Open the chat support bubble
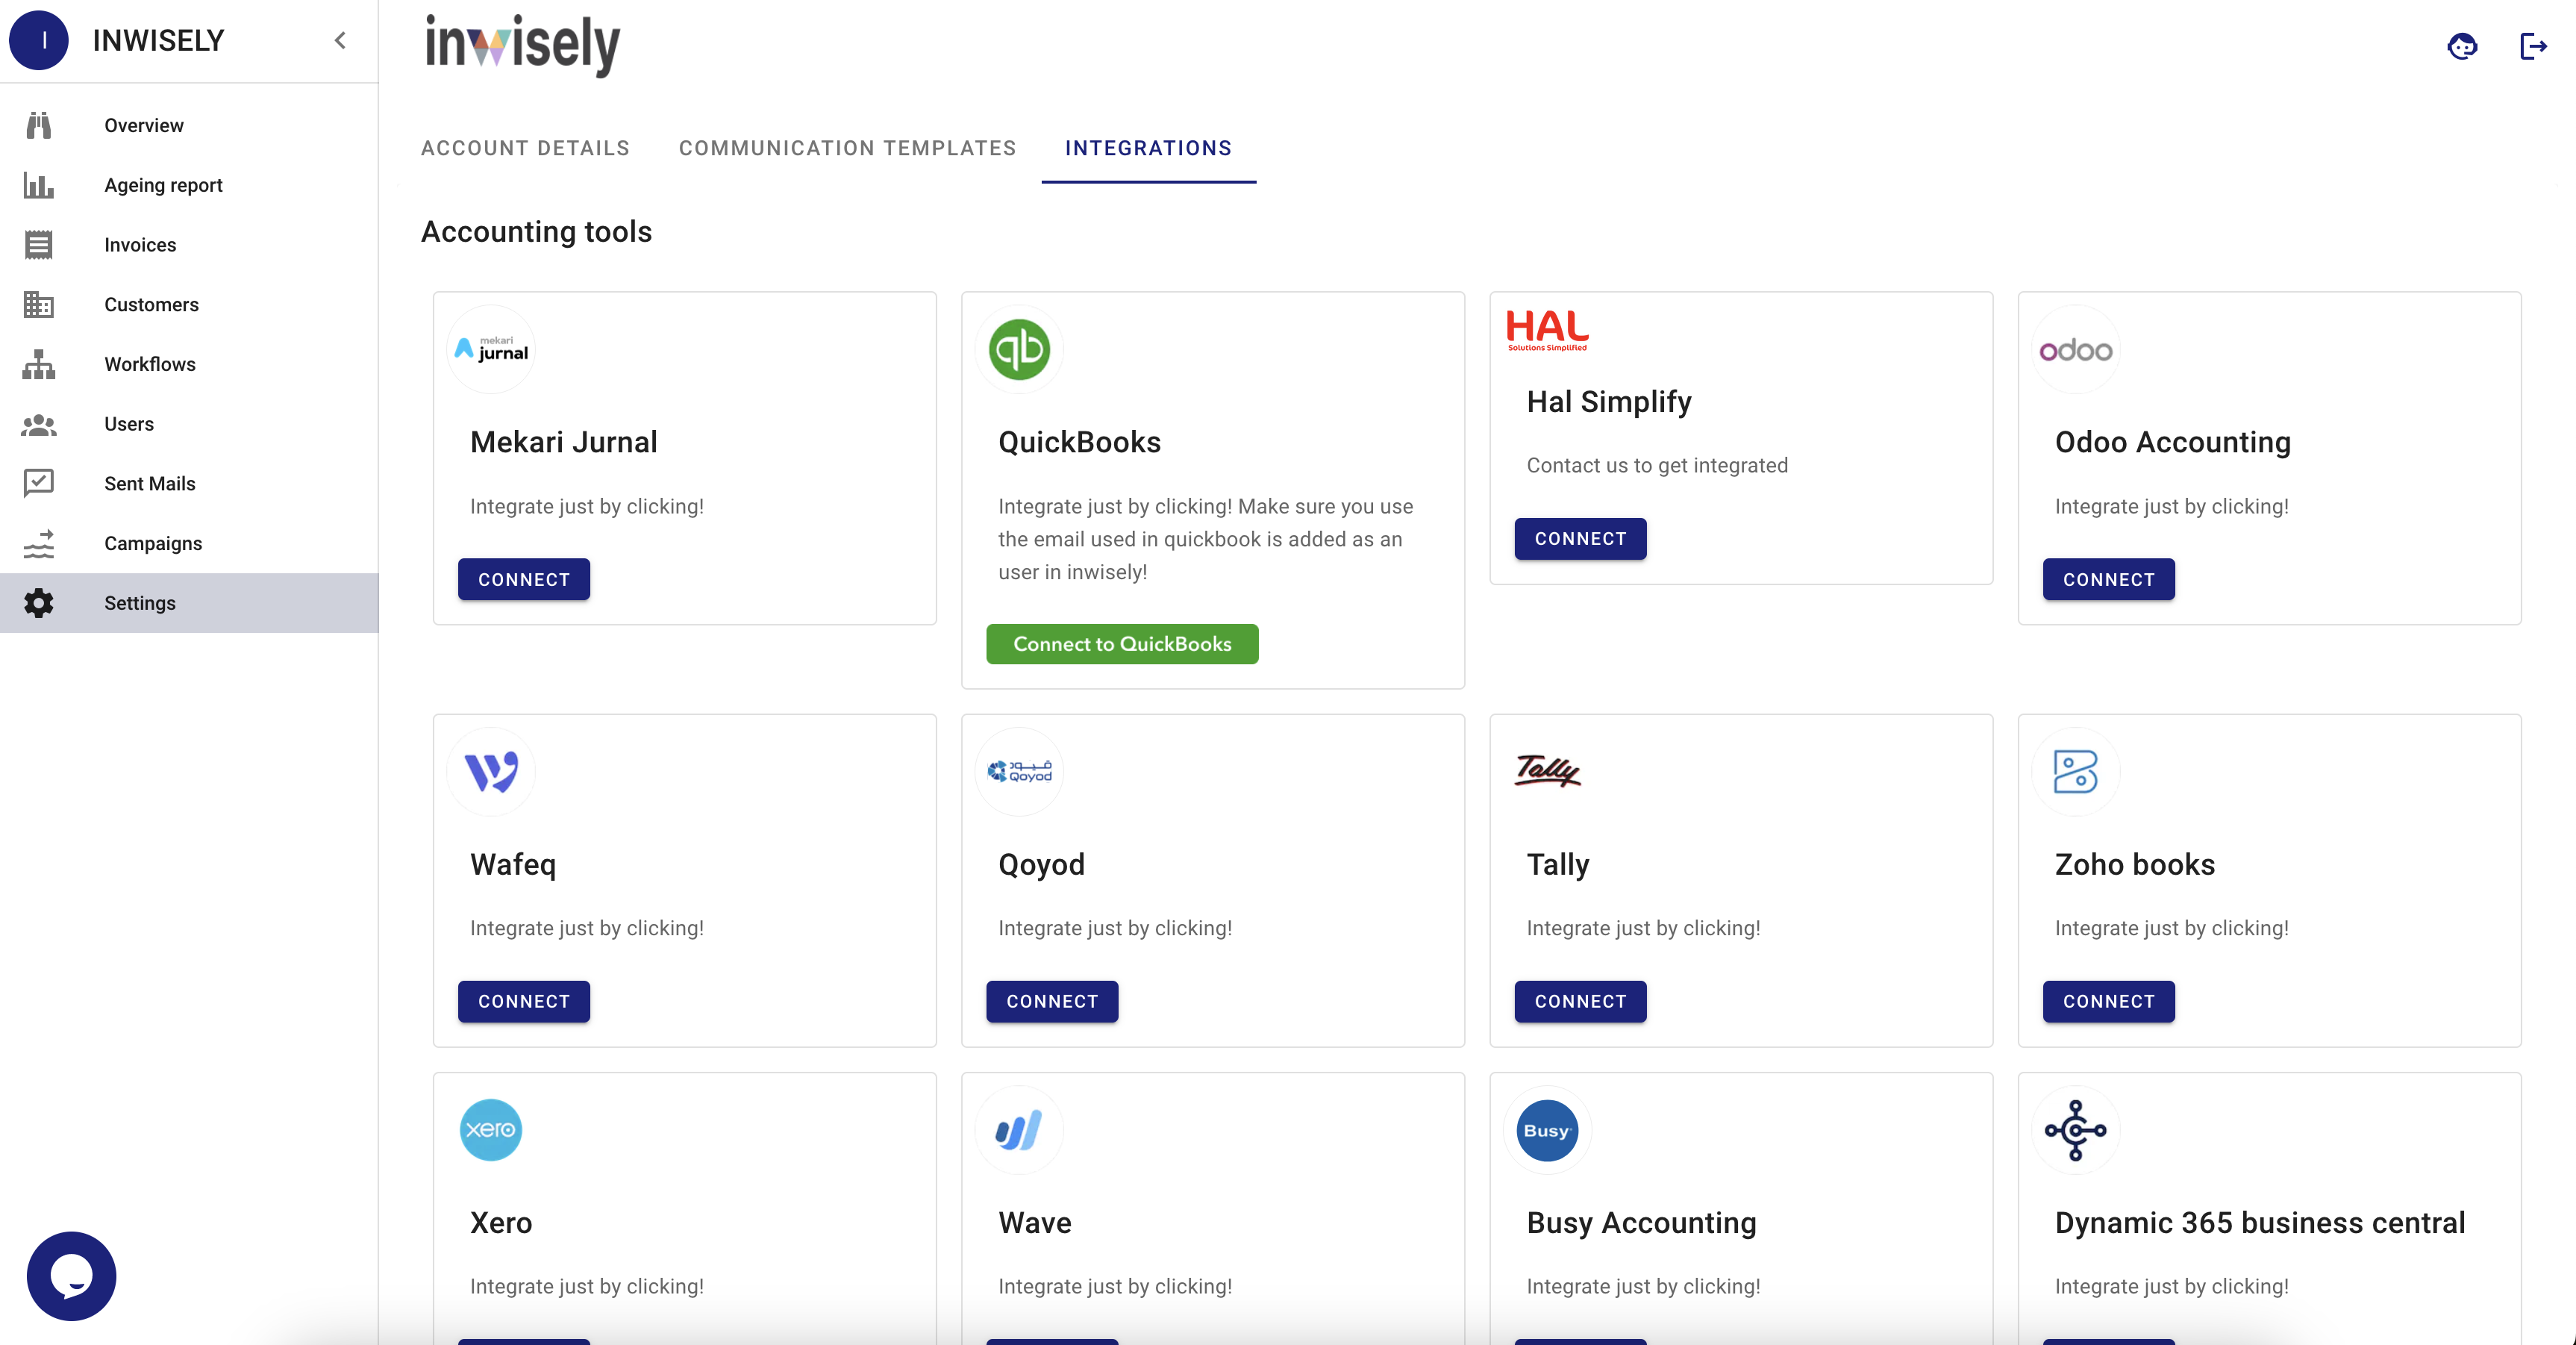 pos(71,1275)
